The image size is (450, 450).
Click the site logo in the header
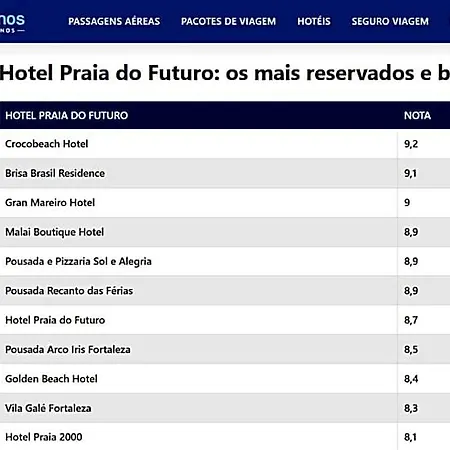[x=12, y=23]
